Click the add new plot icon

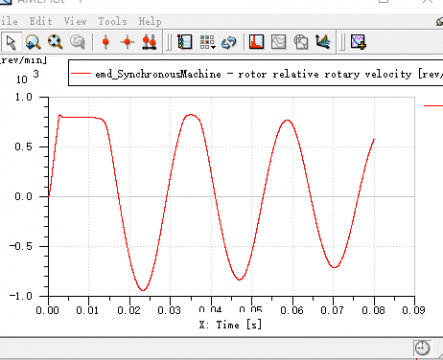[358, 42]
